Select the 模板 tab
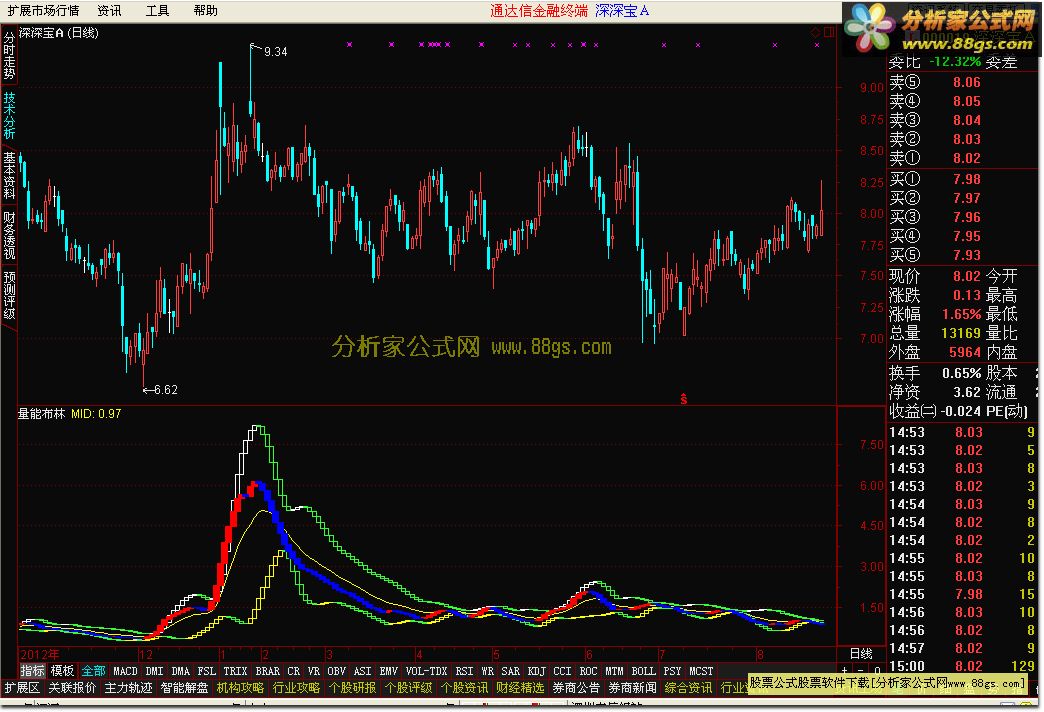This screenshot has width=1044, height=712. point(63,671)
